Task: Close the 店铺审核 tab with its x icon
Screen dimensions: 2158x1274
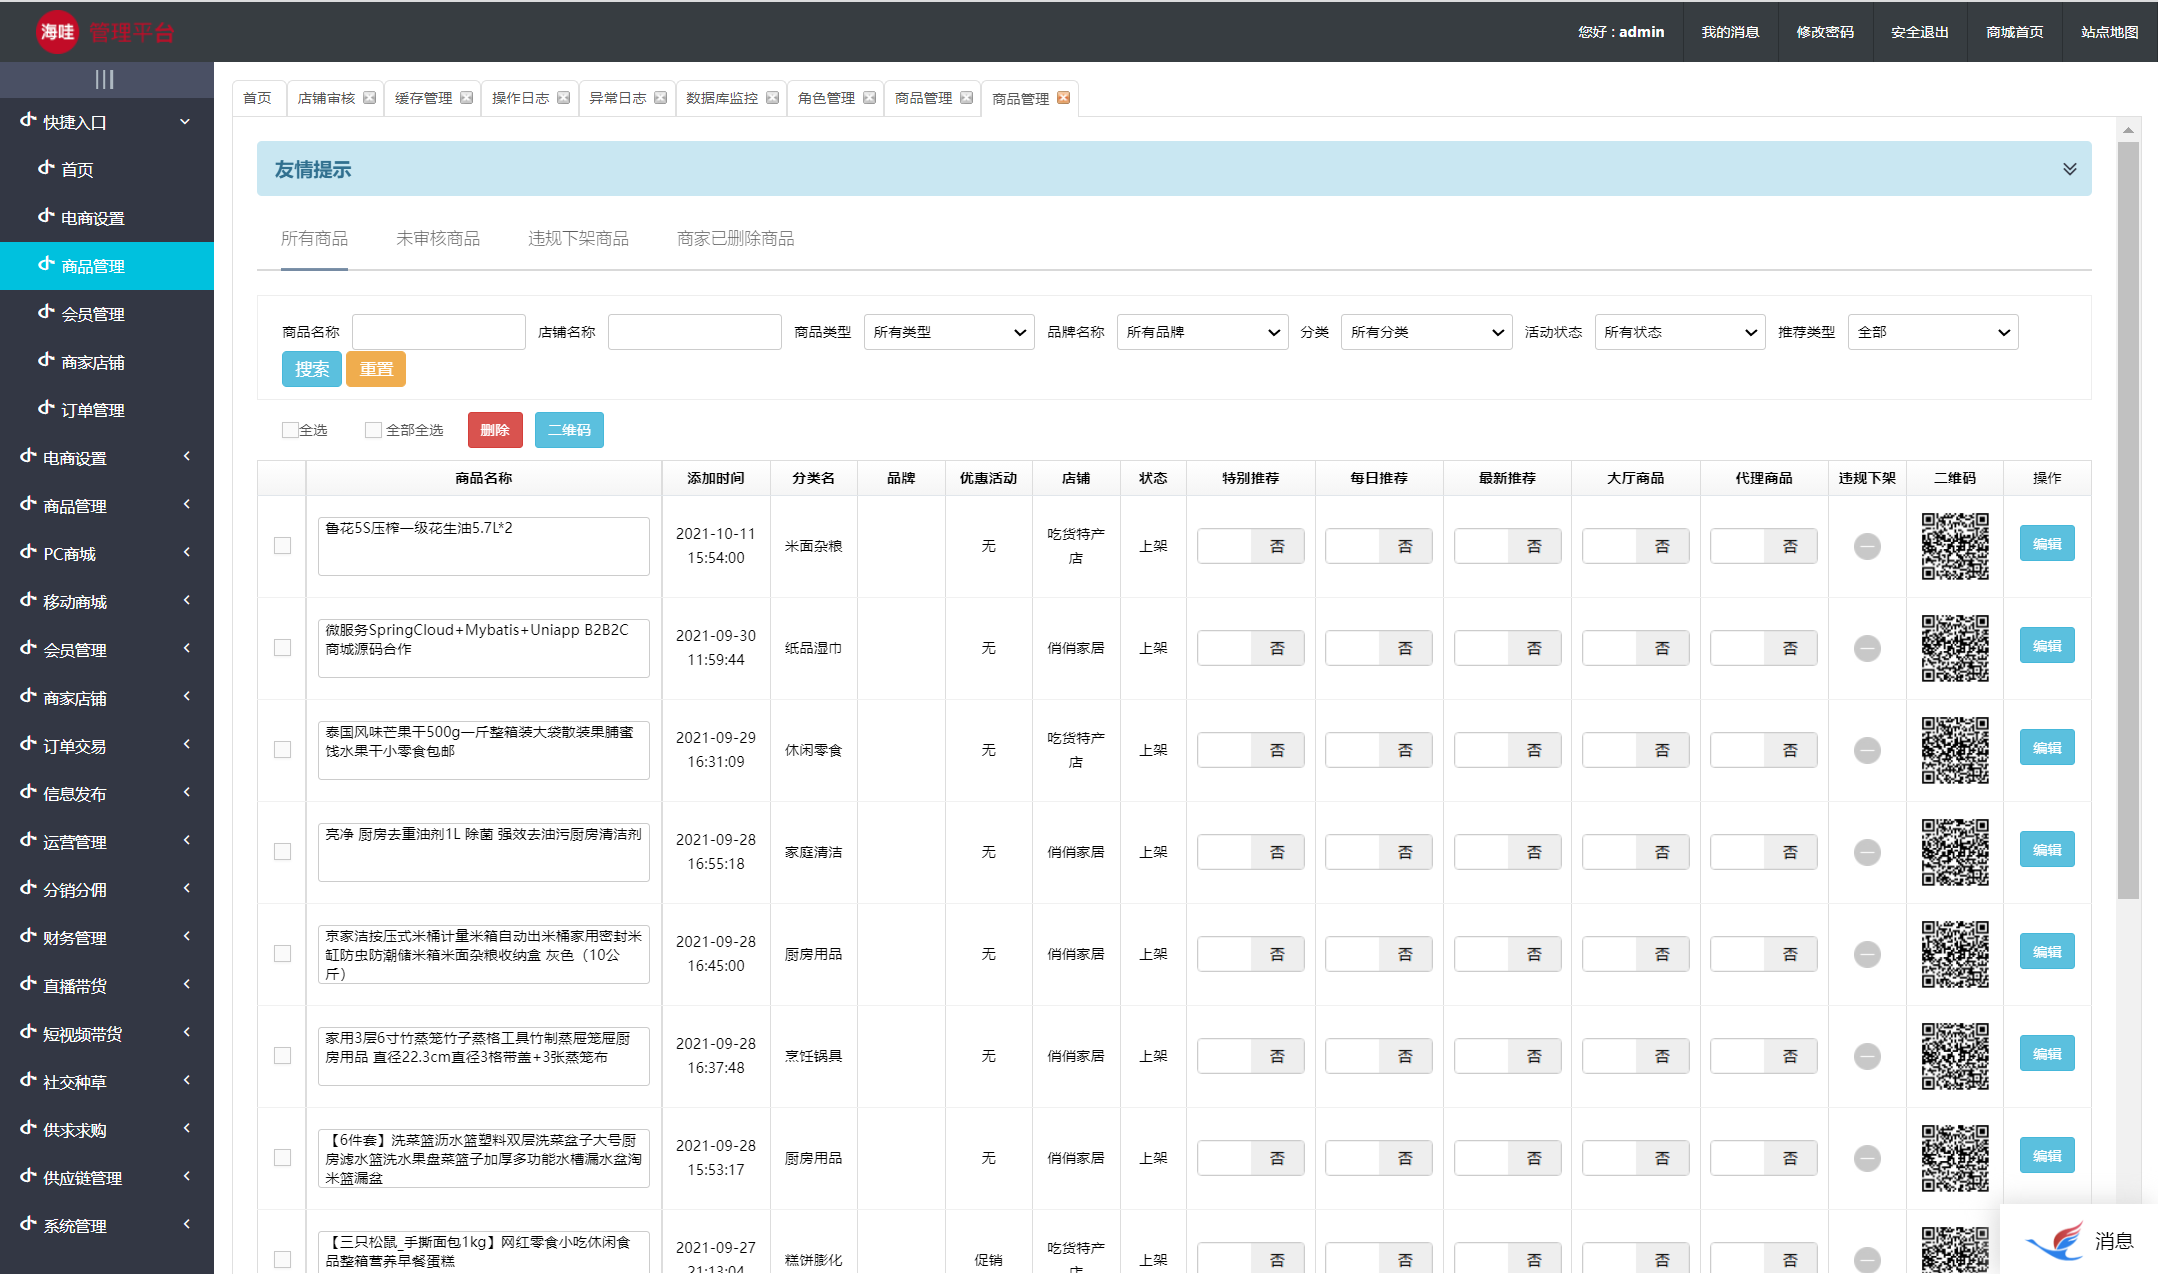Action: coord(370,98)
